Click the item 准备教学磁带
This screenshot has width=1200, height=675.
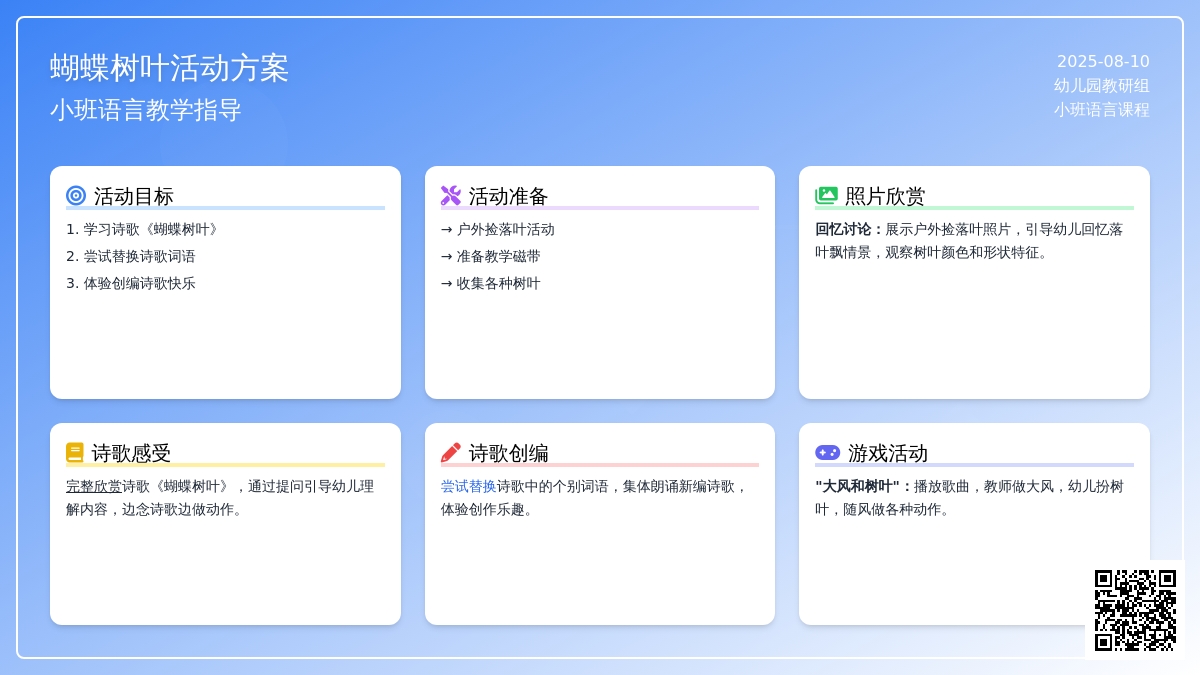click(x=491, y=256)
